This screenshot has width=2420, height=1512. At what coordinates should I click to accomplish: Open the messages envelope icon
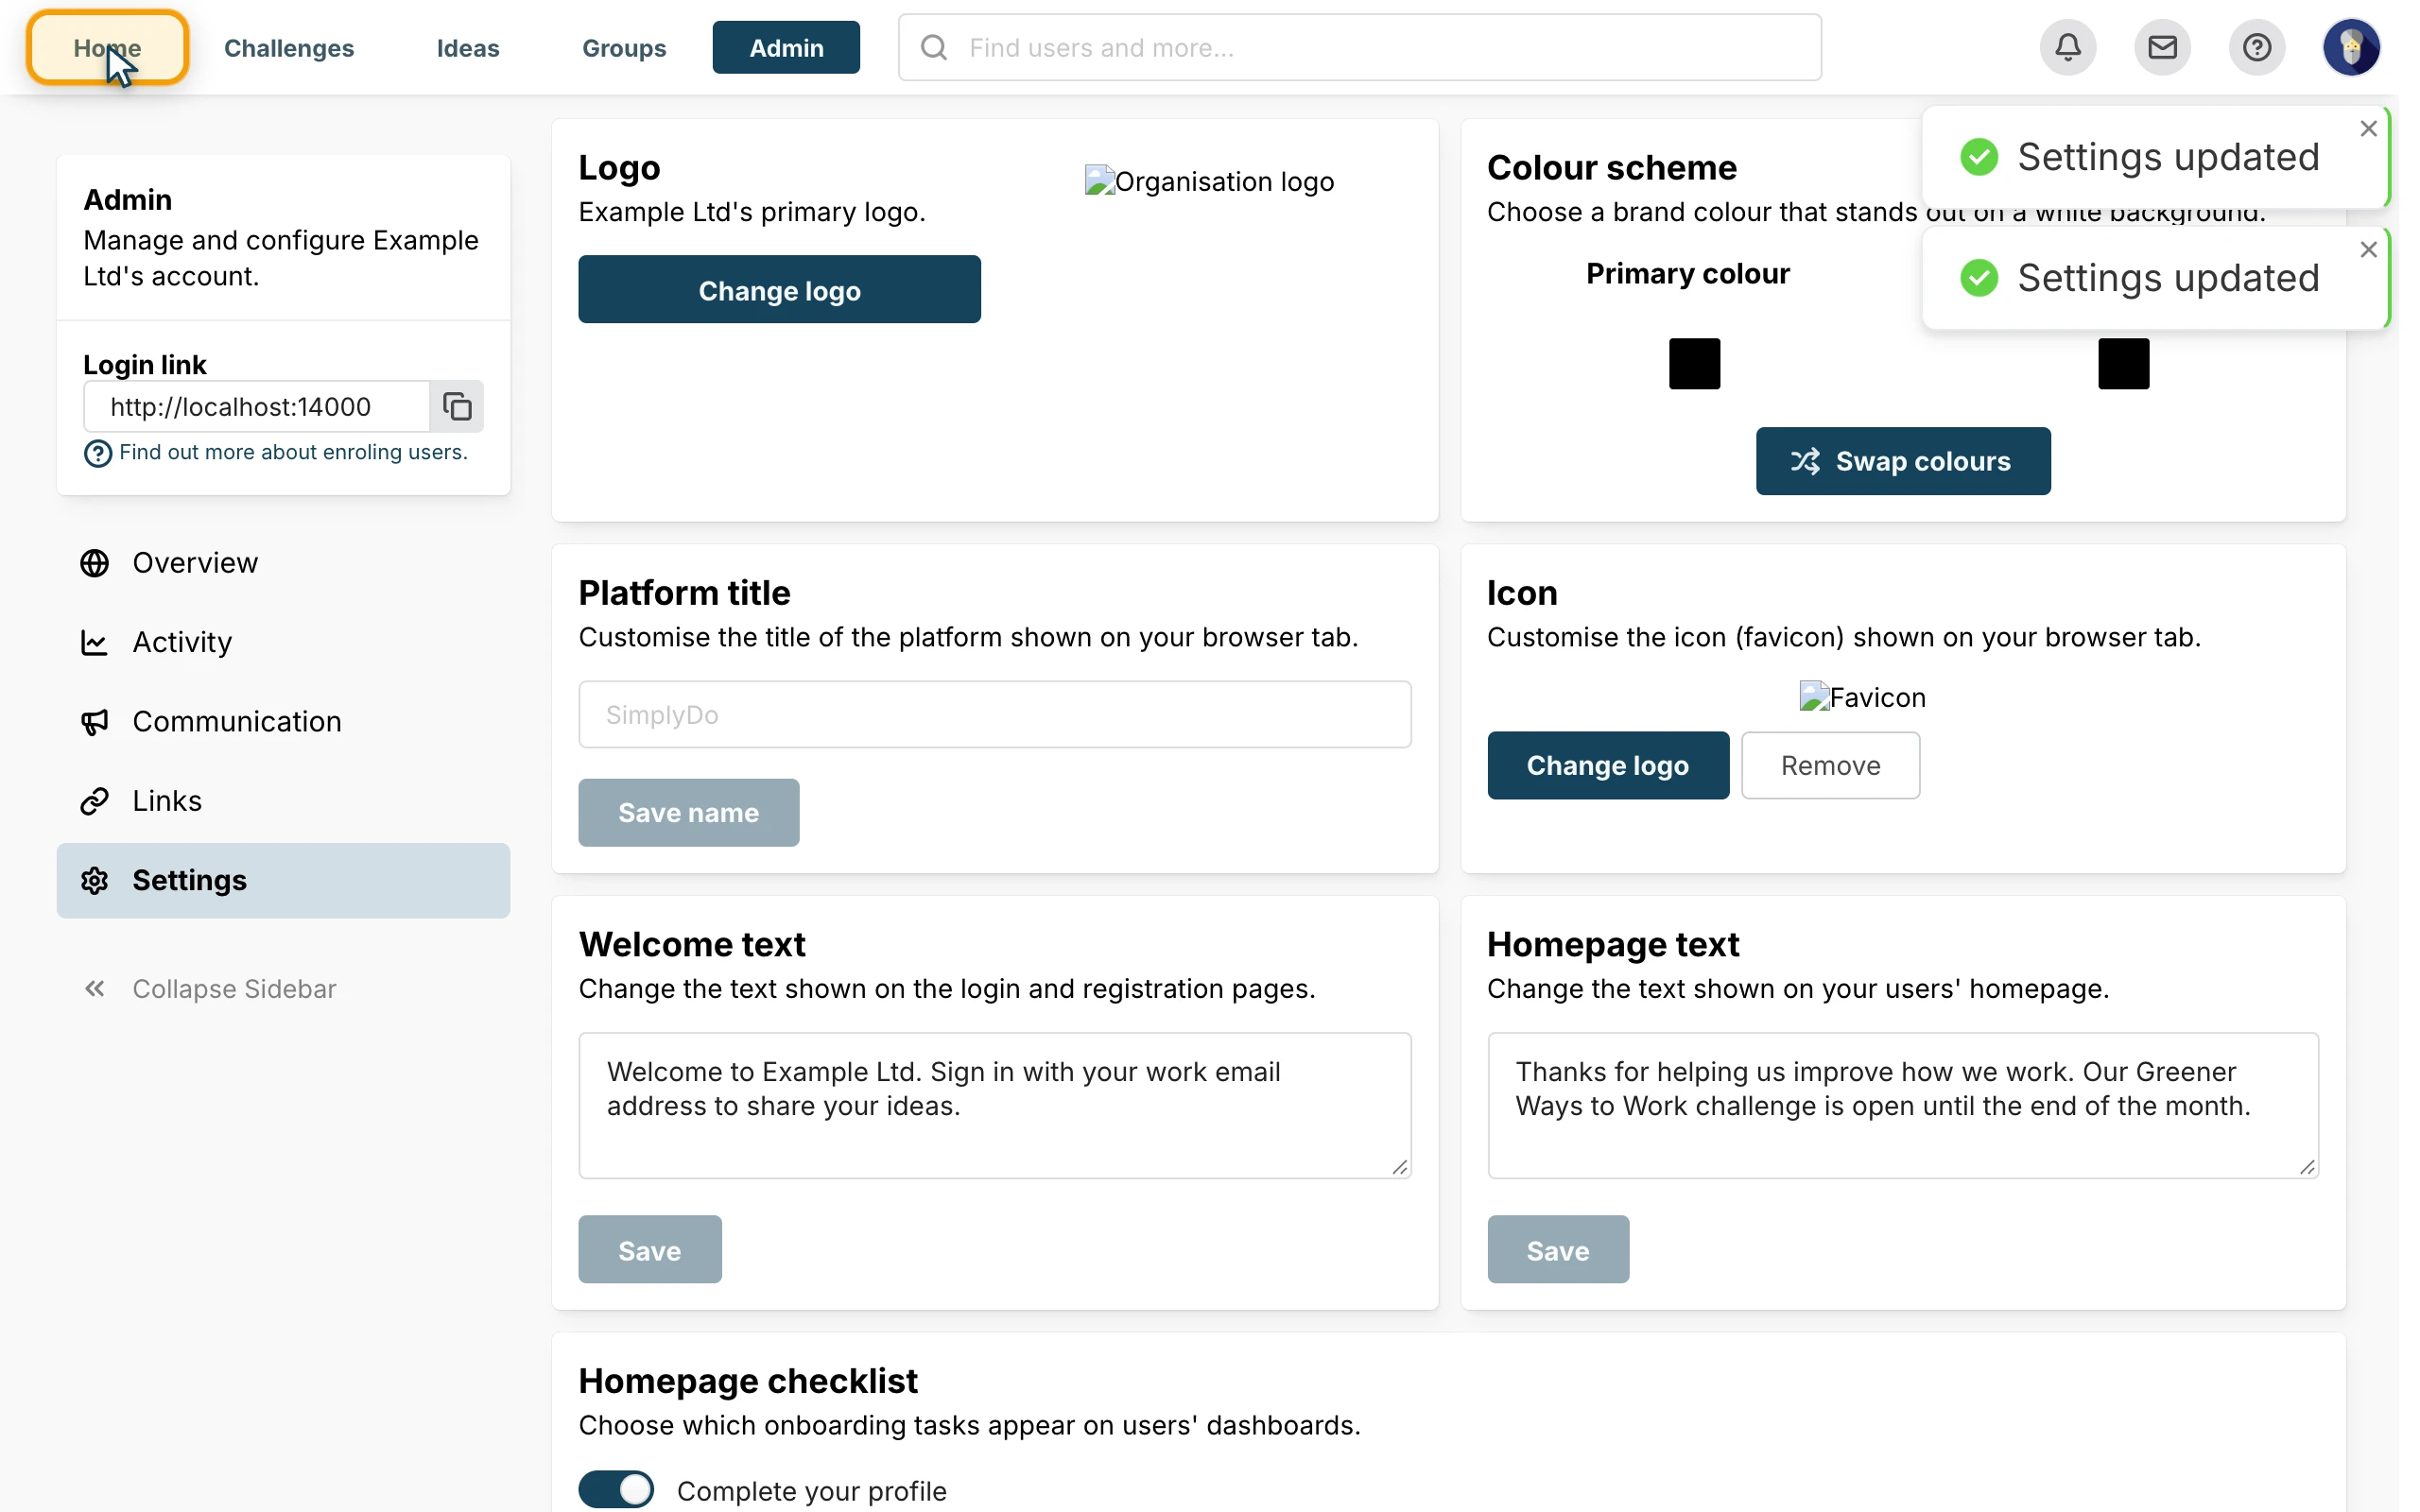tap(2161, 47)
